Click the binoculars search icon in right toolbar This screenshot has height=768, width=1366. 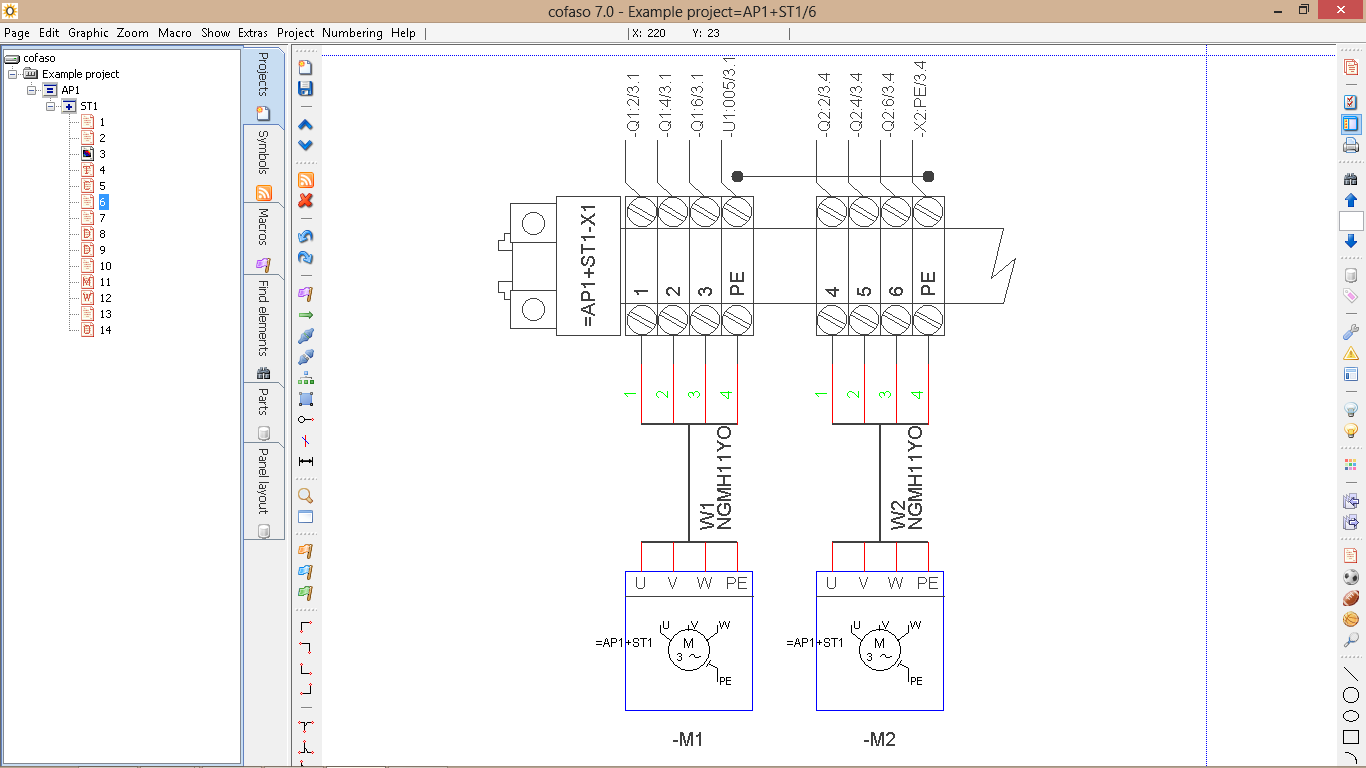click(x=1351, y=180)
